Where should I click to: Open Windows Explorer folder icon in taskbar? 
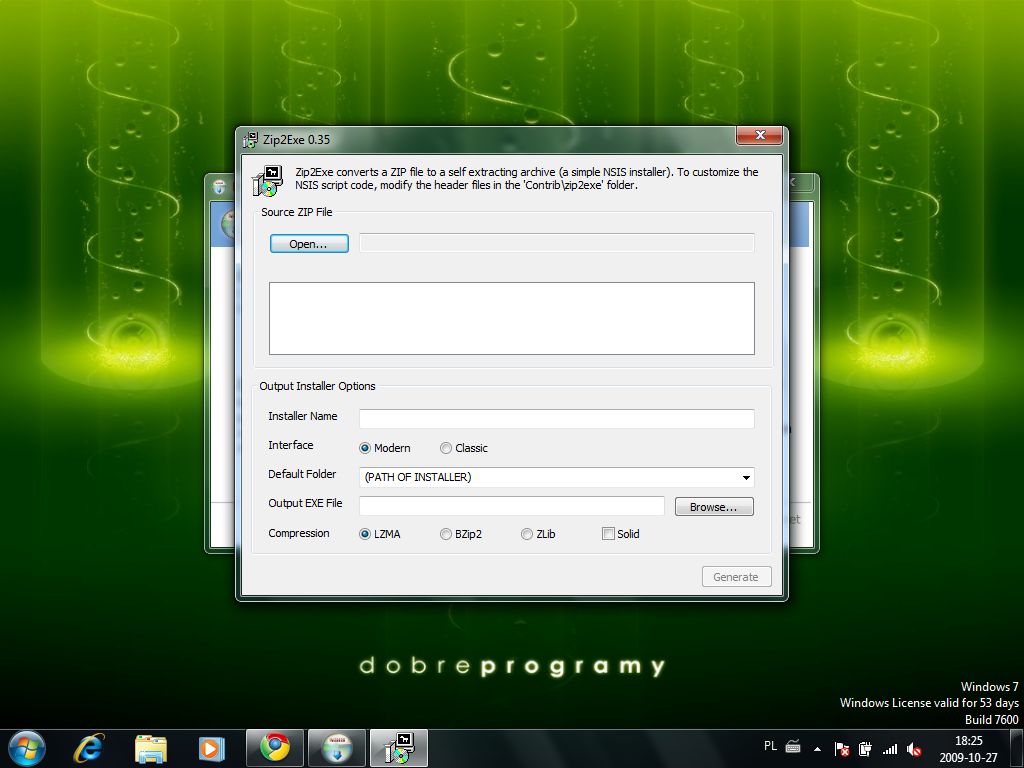click(150, 748)
